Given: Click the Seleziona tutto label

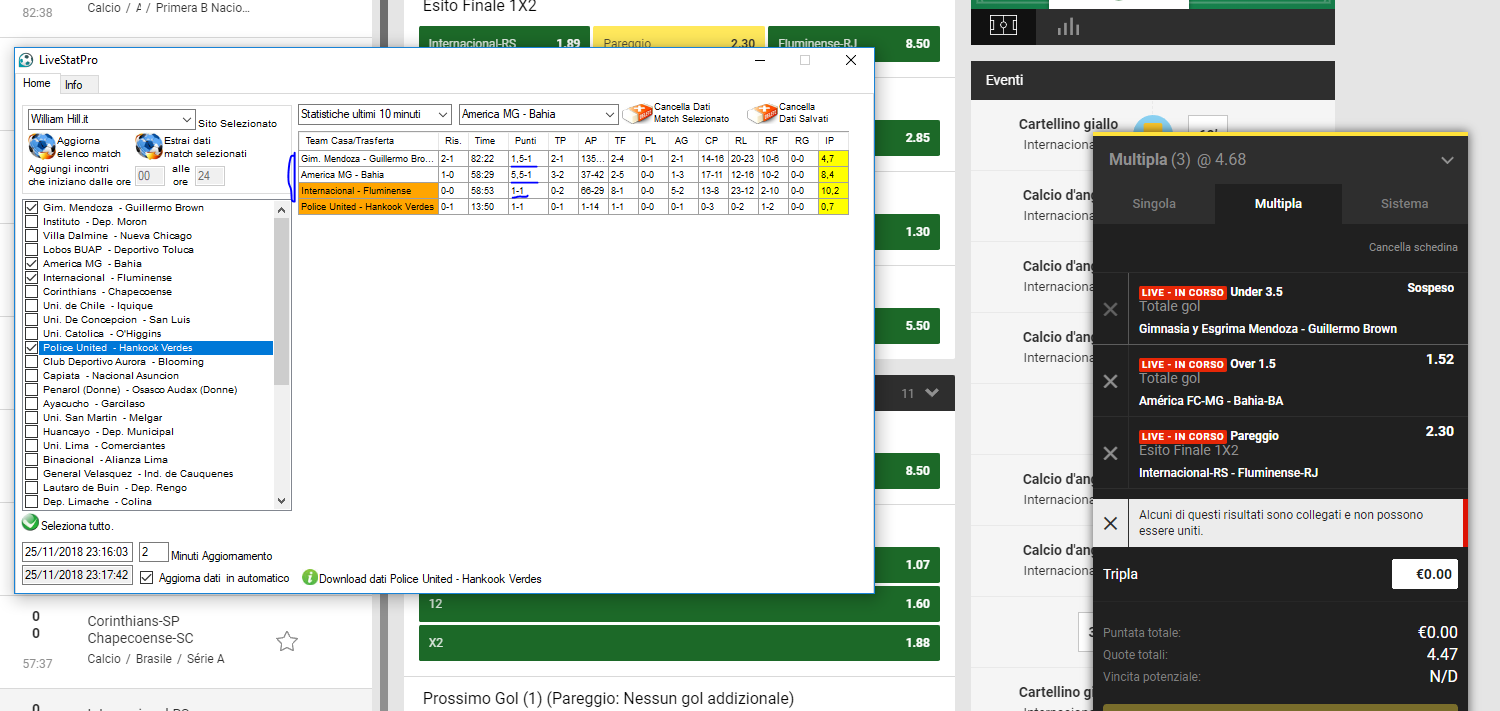Looking at the screenshot, I should coord(77,526).
